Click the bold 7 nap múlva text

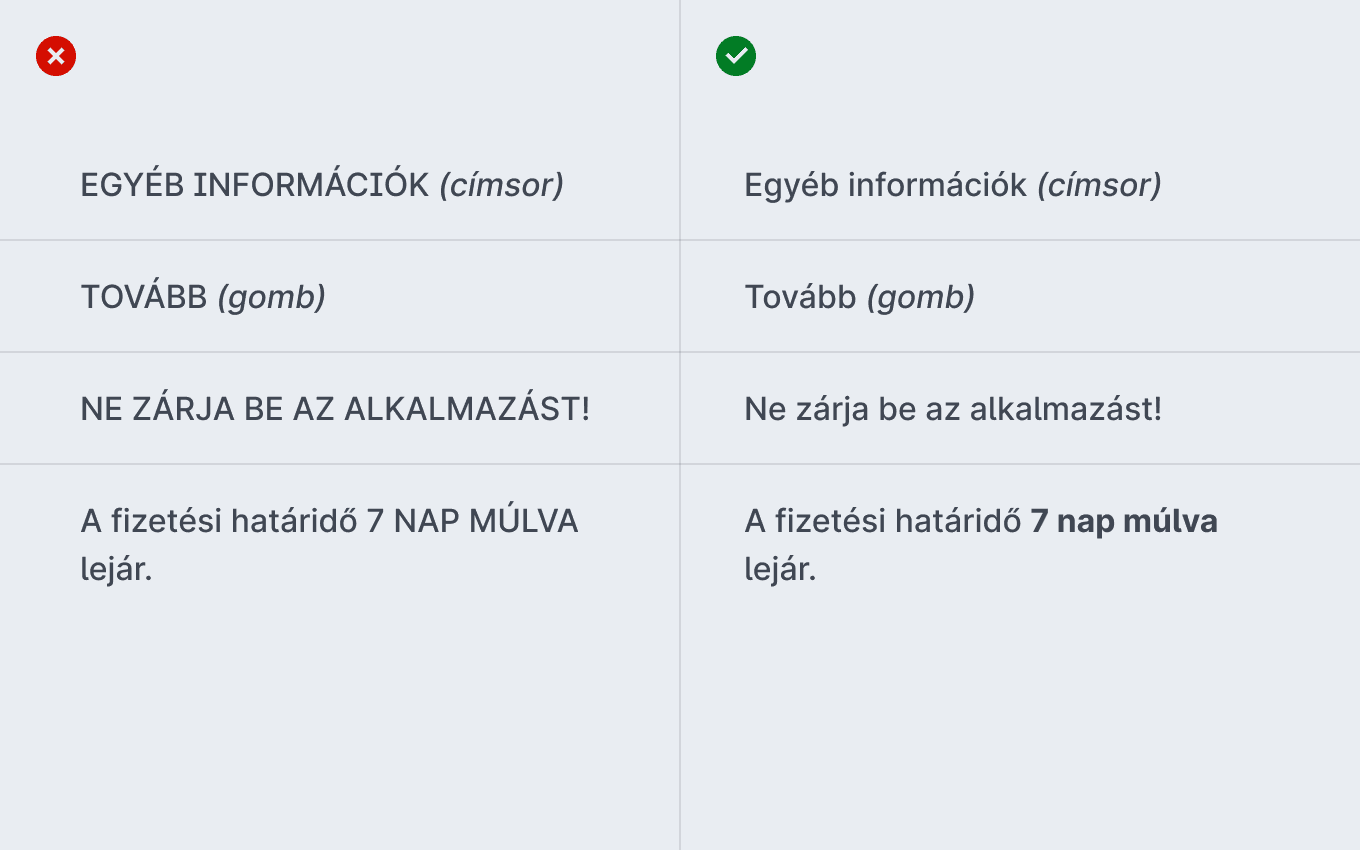click(x=1124, y=521)
